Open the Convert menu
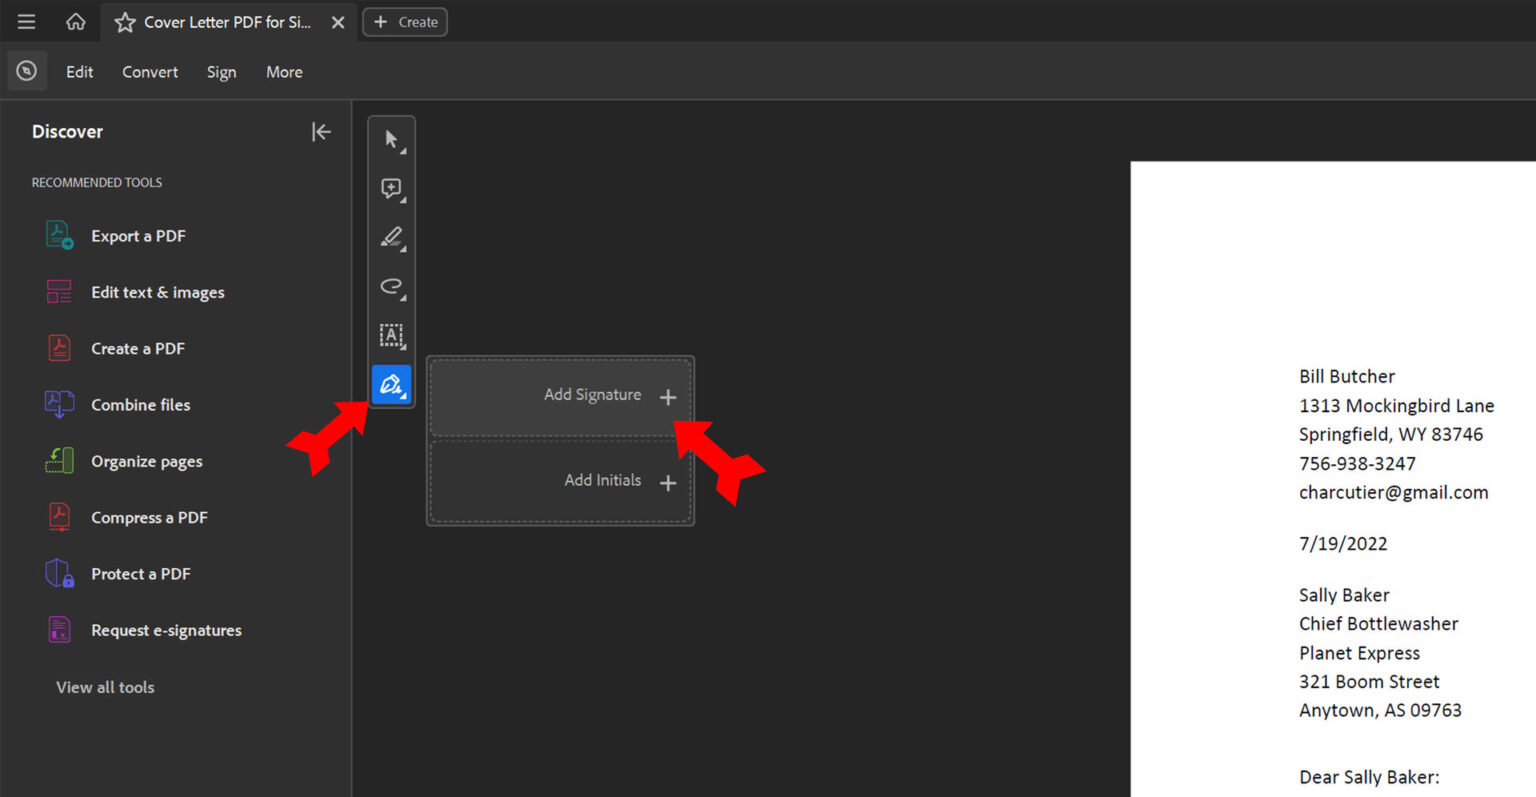This screenshot has width=1536, height=797. (x=150, y=72)
